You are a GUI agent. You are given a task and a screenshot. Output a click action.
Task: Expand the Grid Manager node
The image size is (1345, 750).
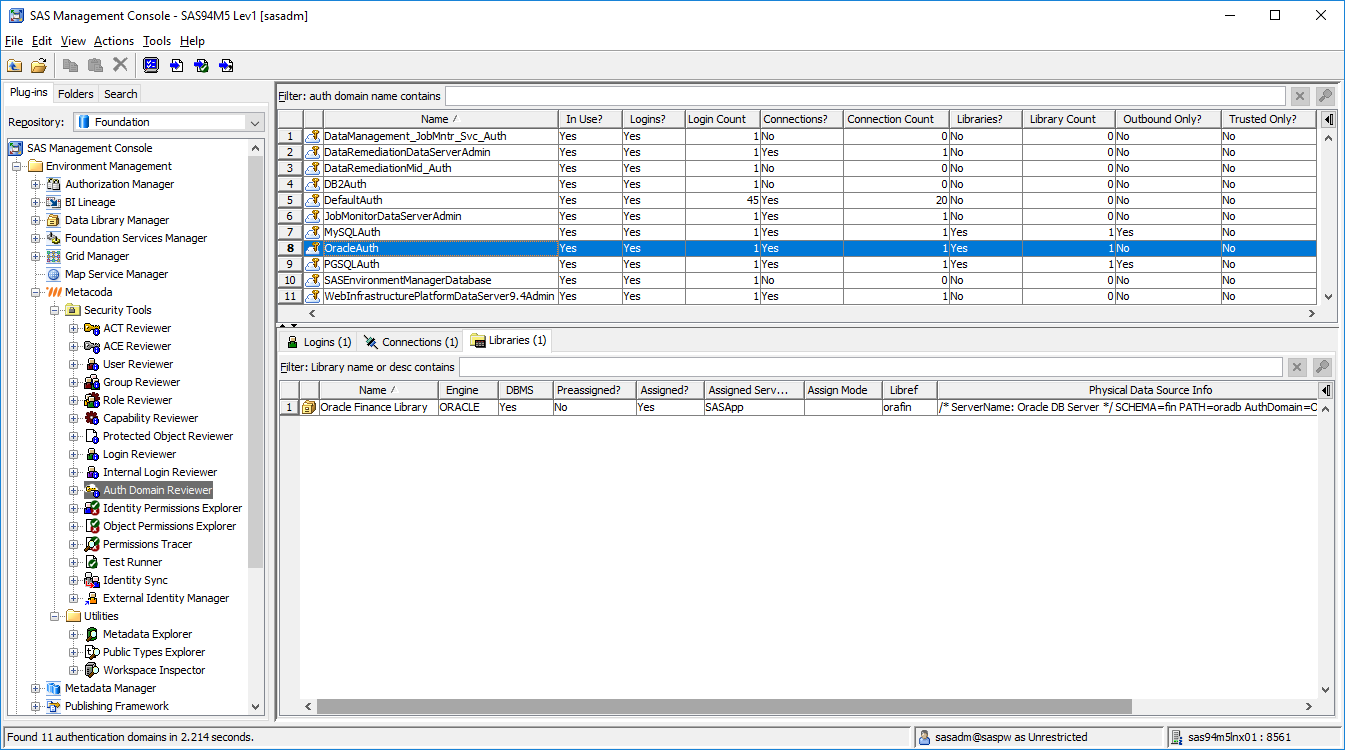click(36, 256)
